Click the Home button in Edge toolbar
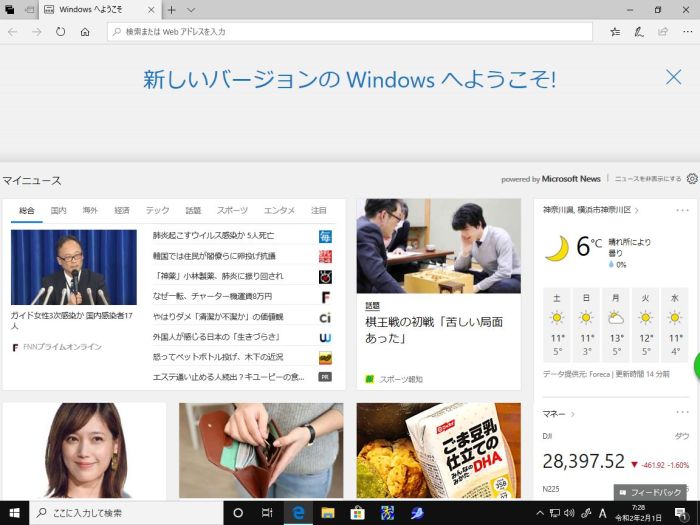 [x=85, y=32]
